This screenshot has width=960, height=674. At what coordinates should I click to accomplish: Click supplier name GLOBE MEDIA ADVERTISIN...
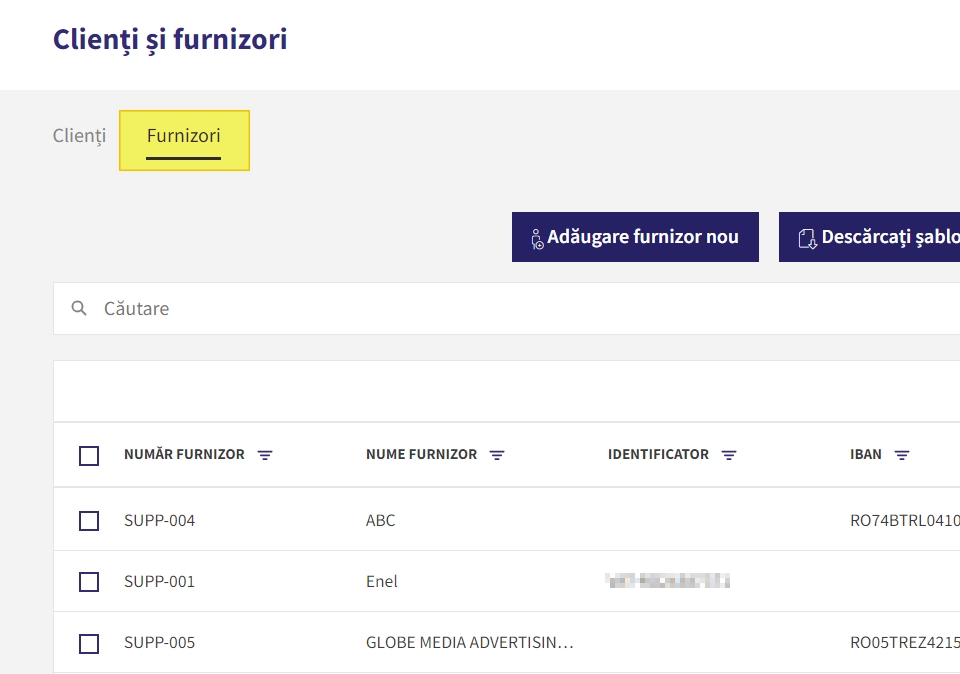tap(470, 643)
